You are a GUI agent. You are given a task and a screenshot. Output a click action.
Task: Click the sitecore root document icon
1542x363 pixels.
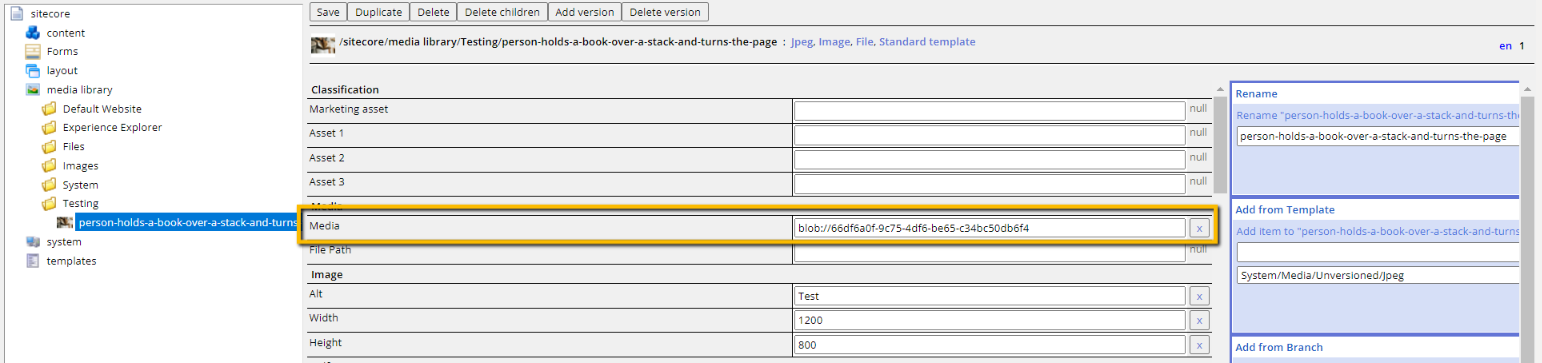point(16,13)
